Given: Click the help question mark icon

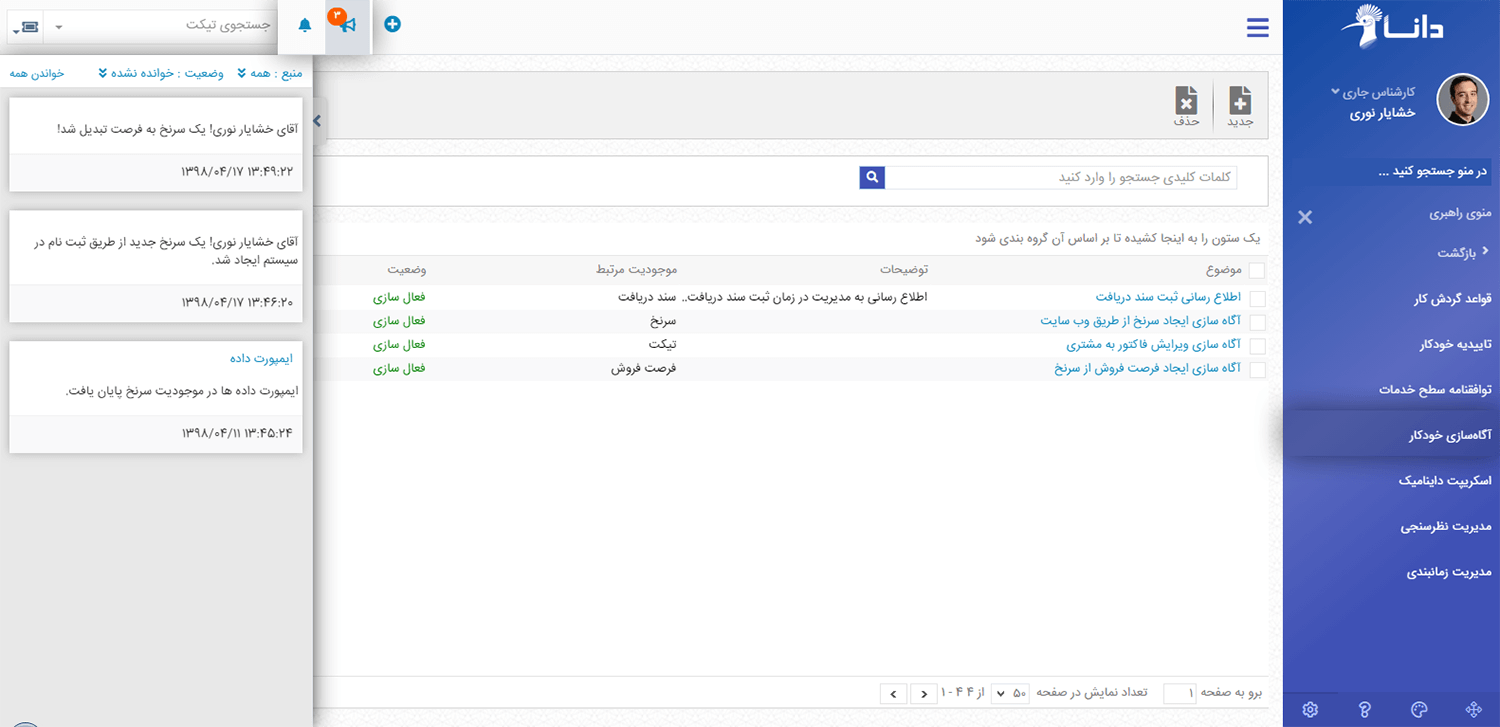Looking at the screenshot, I should coord(1364,709).
